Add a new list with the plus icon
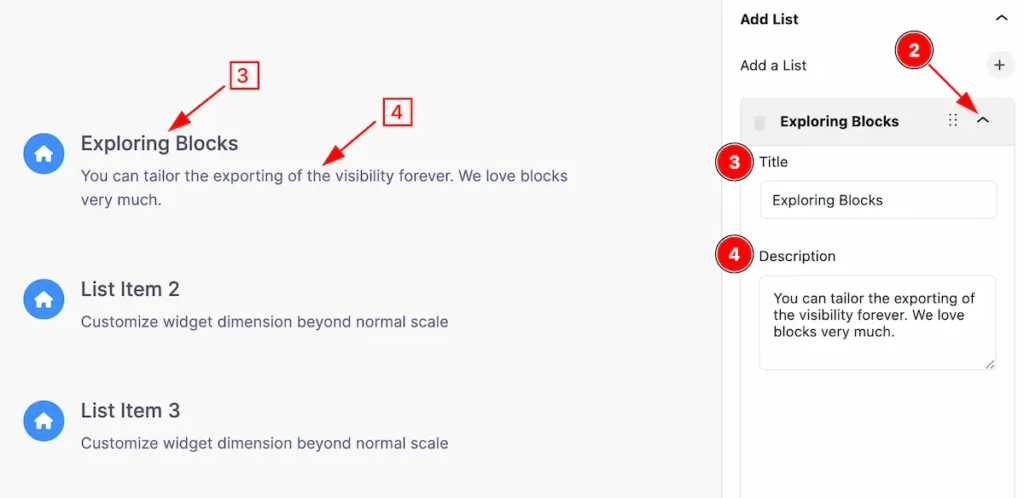1024x498 pixels. [999, 65]
